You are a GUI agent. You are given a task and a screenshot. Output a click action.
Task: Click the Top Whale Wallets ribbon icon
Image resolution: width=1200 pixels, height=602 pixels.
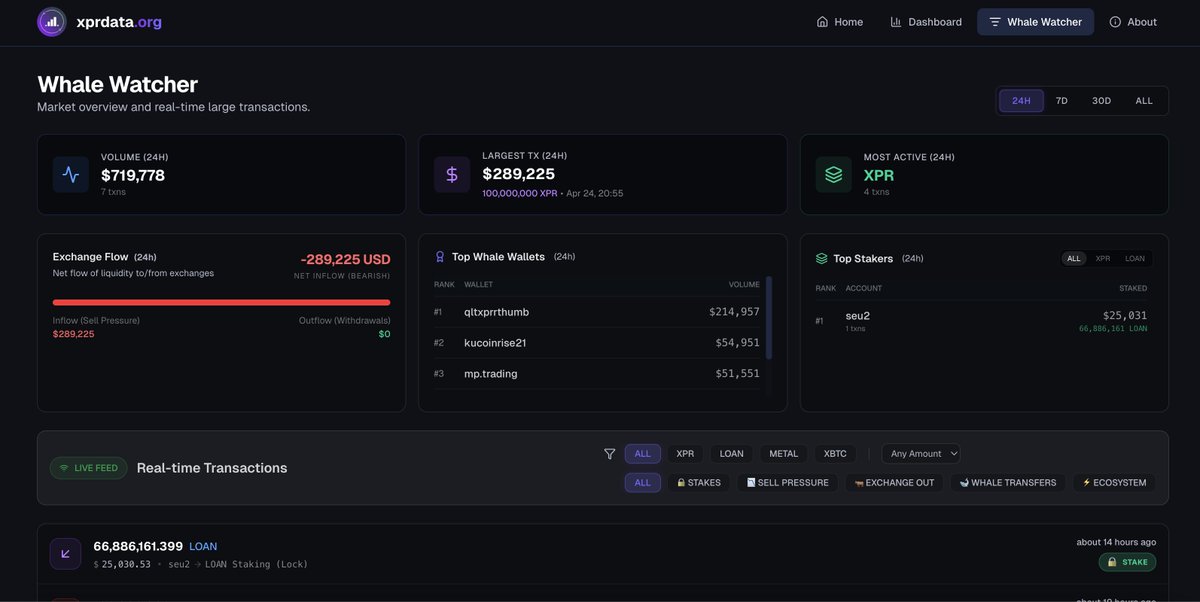(x=440, y=257)
